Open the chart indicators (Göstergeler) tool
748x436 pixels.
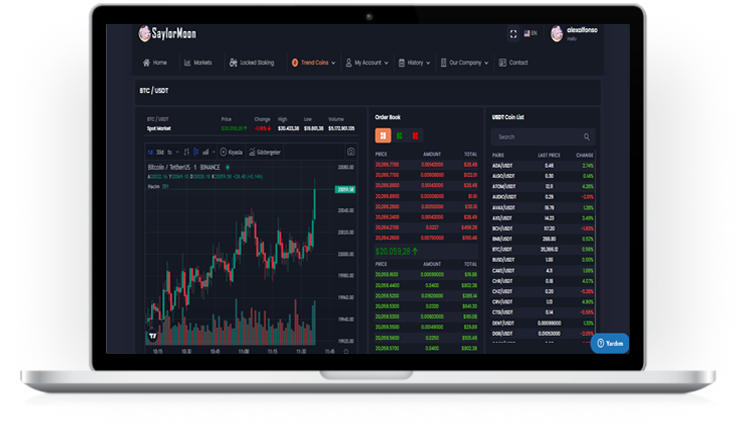(262, 152)
